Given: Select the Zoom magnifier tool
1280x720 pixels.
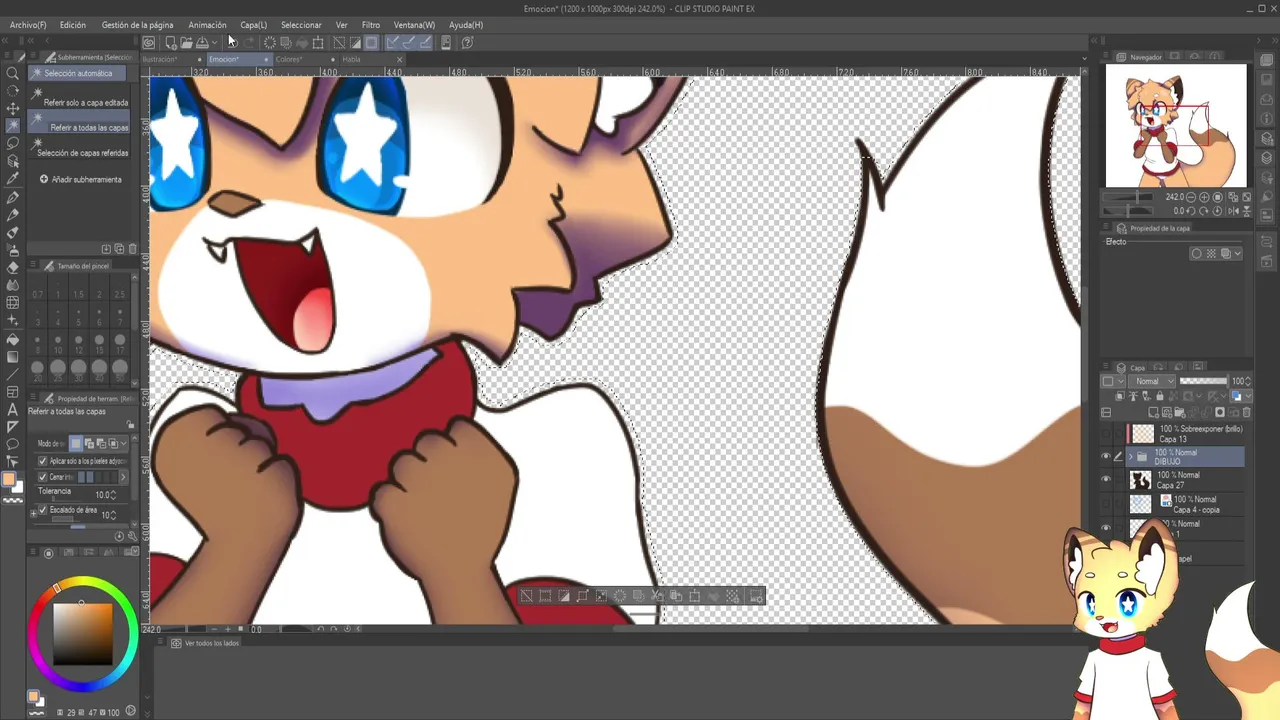Looking at the screenshot, I should 13,73.
